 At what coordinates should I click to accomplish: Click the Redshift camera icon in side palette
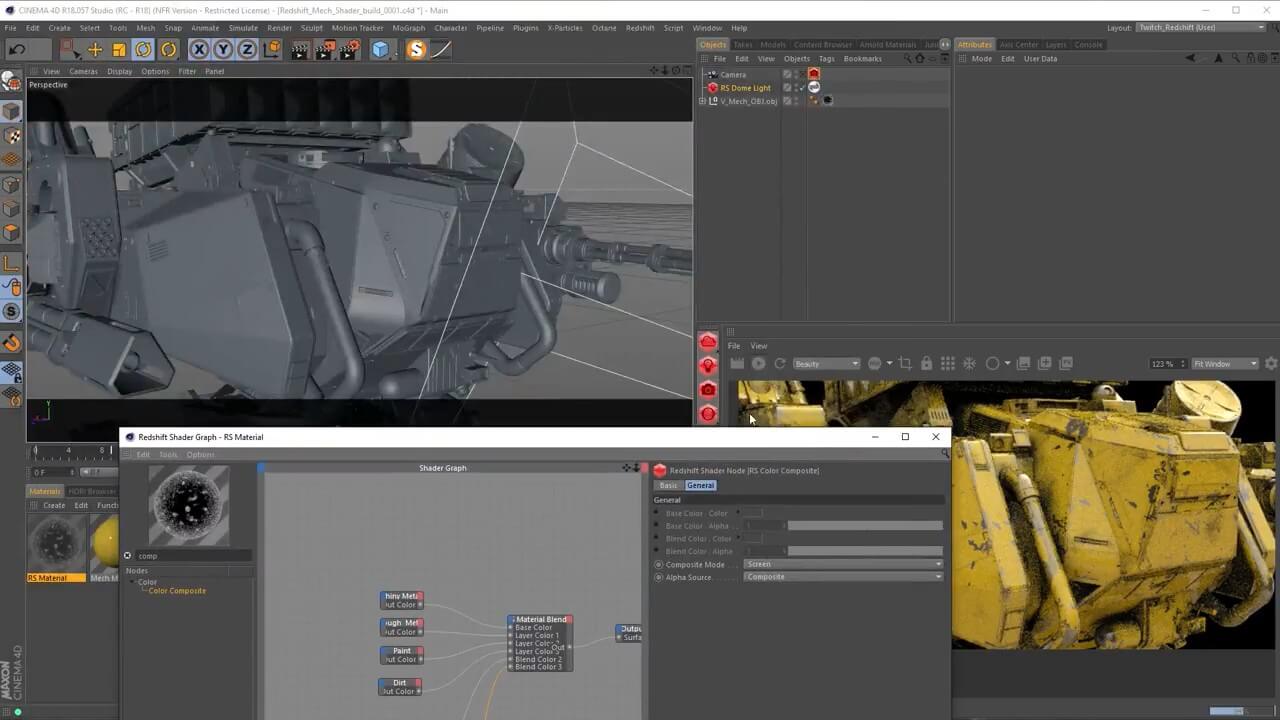pos(708,390)
